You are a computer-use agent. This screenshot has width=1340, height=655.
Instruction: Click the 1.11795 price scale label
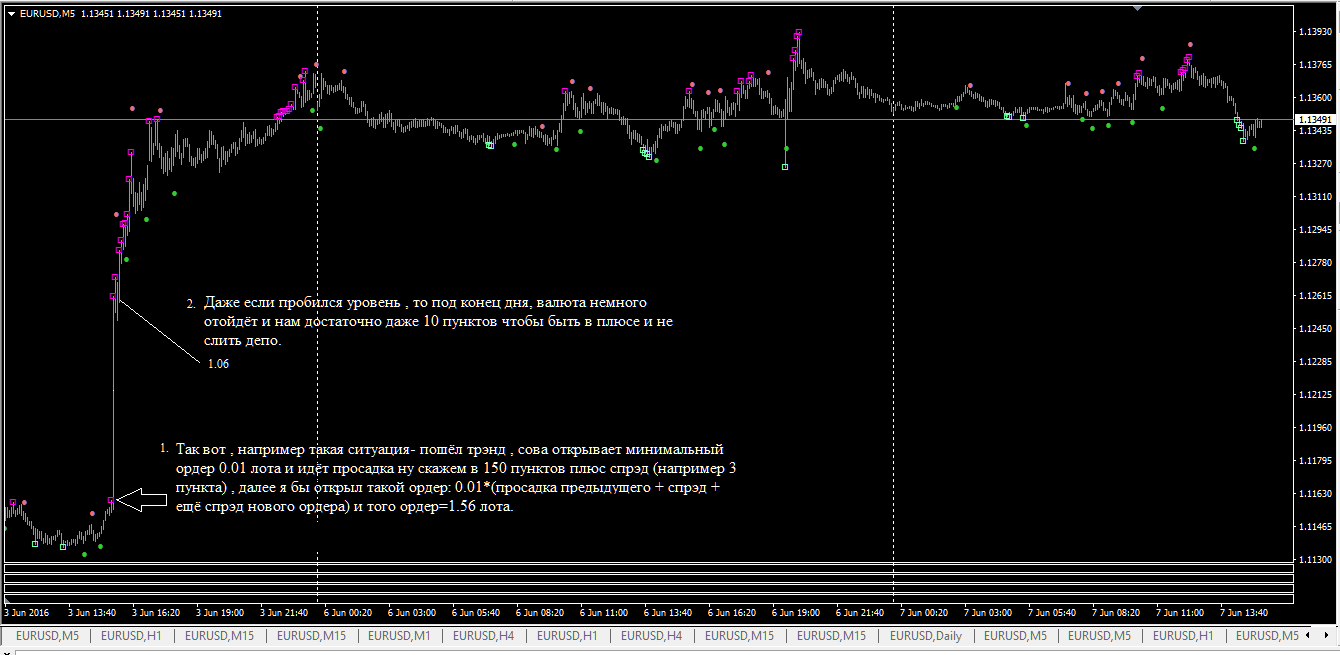click(x=1313, y=461)
